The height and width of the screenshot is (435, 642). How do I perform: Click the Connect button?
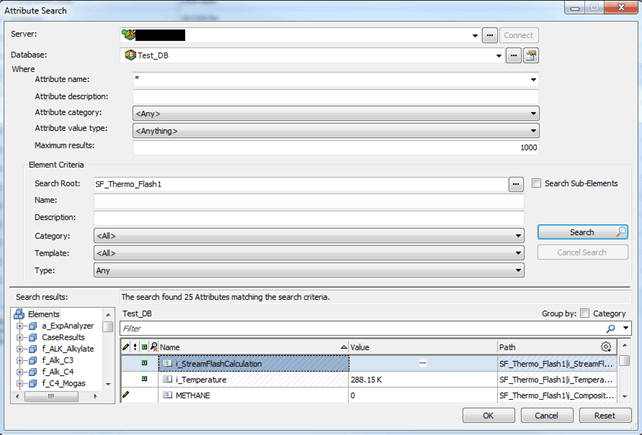coord(519,35)
